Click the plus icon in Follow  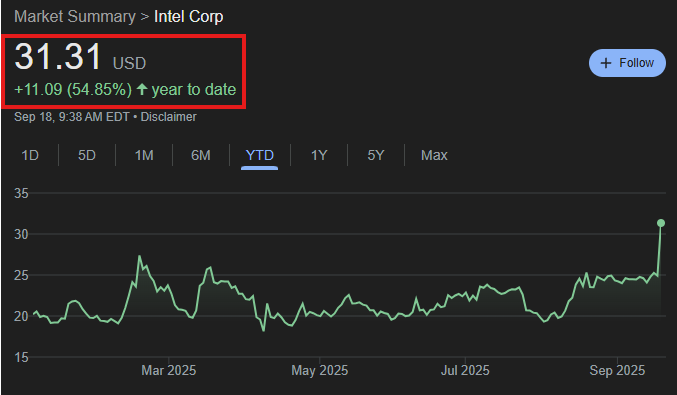(606, 63)
